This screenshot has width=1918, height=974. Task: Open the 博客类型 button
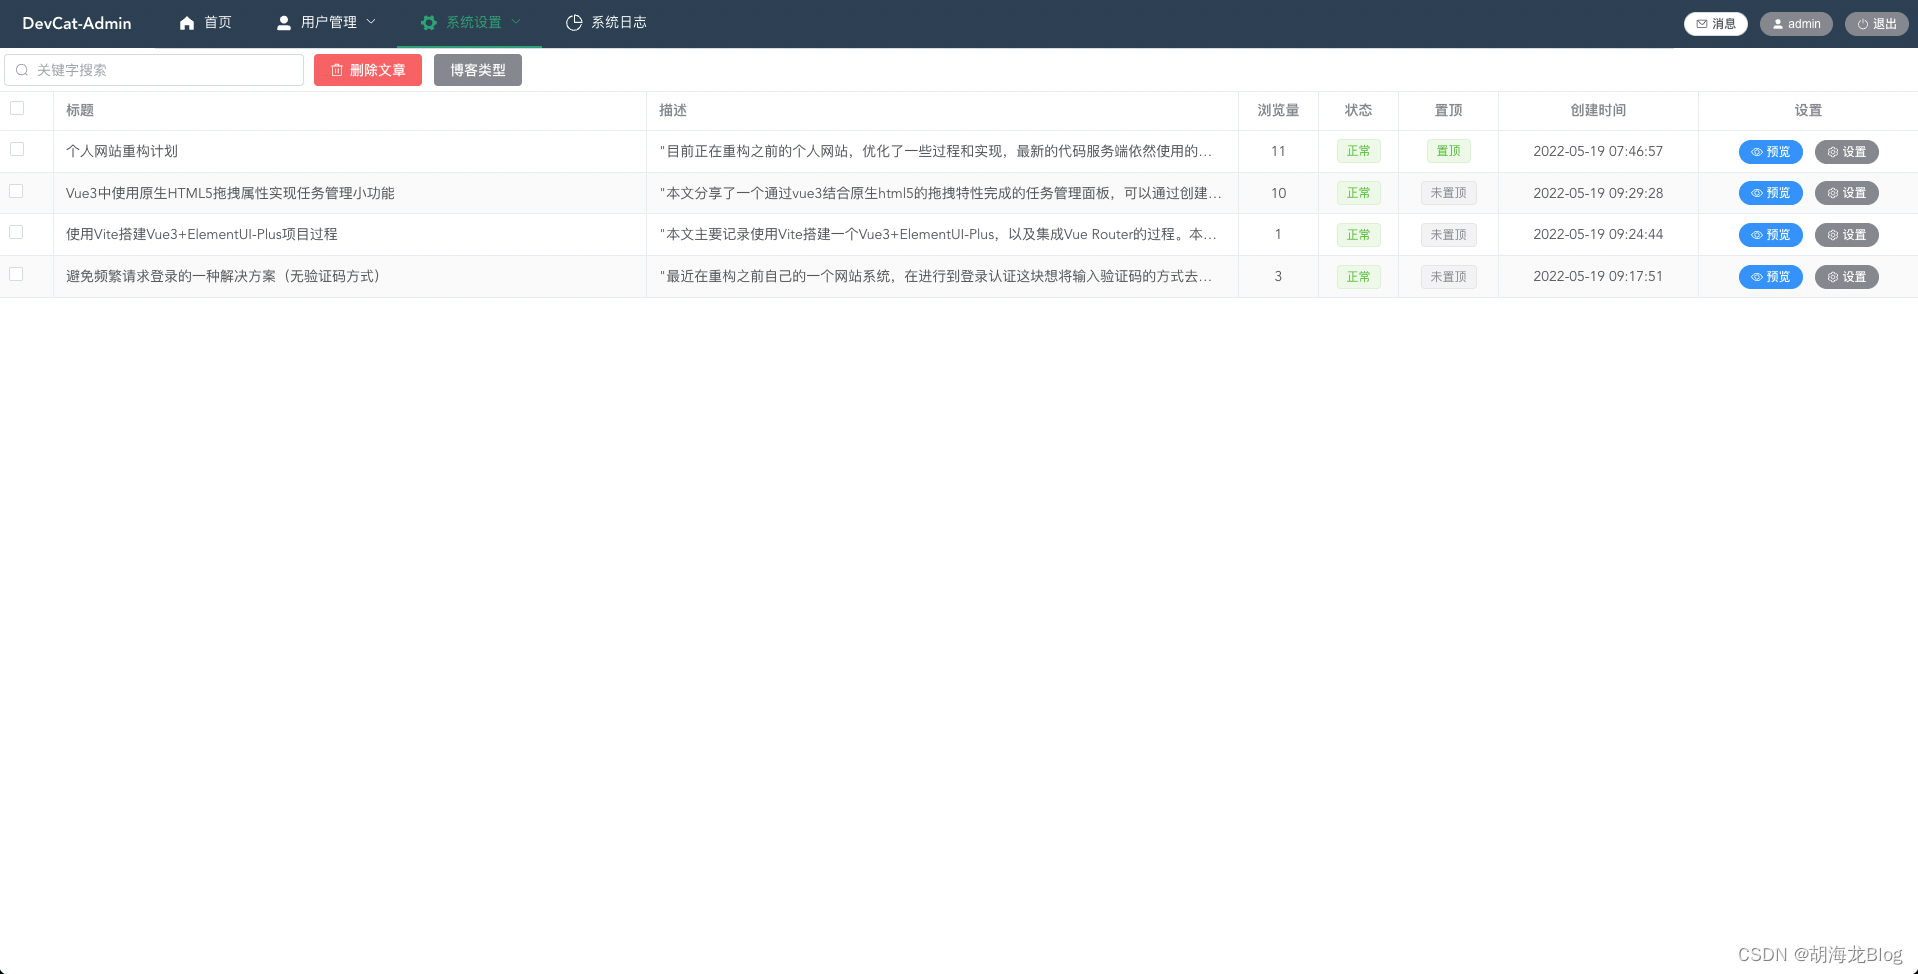(478, 70)
